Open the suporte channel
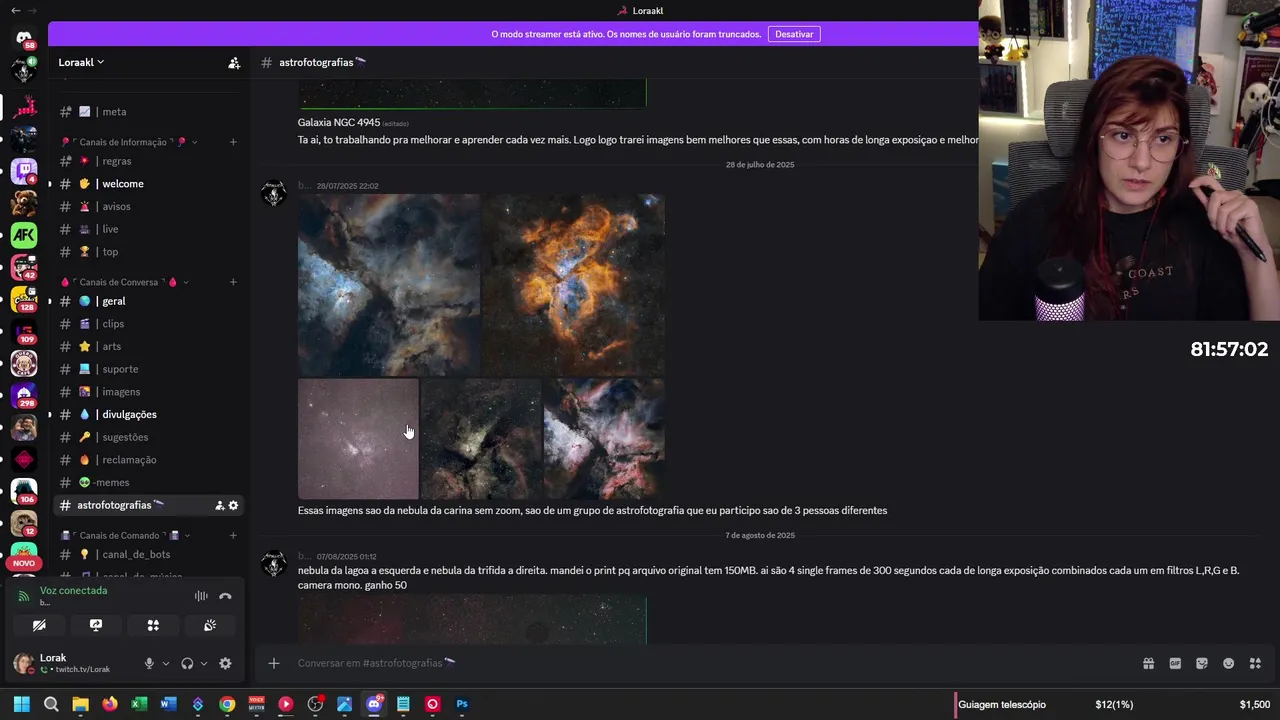Screen dimensions: 1280x720 click(x=147, y=369)
